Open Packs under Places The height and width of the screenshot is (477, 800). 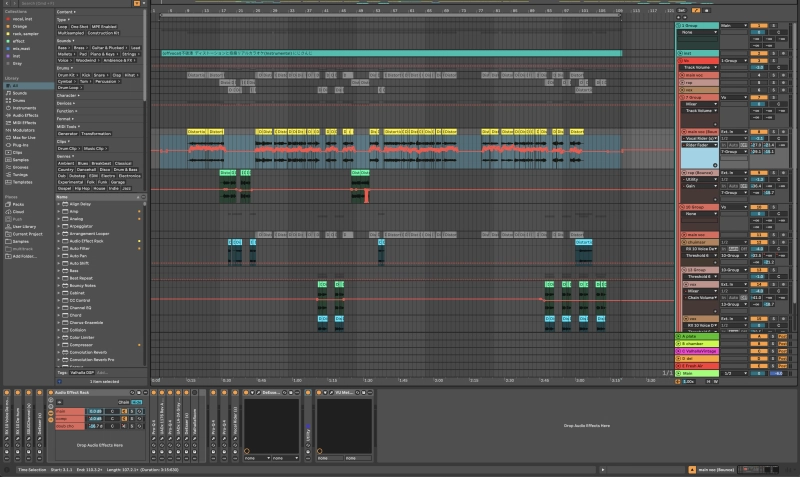(x=19, y=205)
